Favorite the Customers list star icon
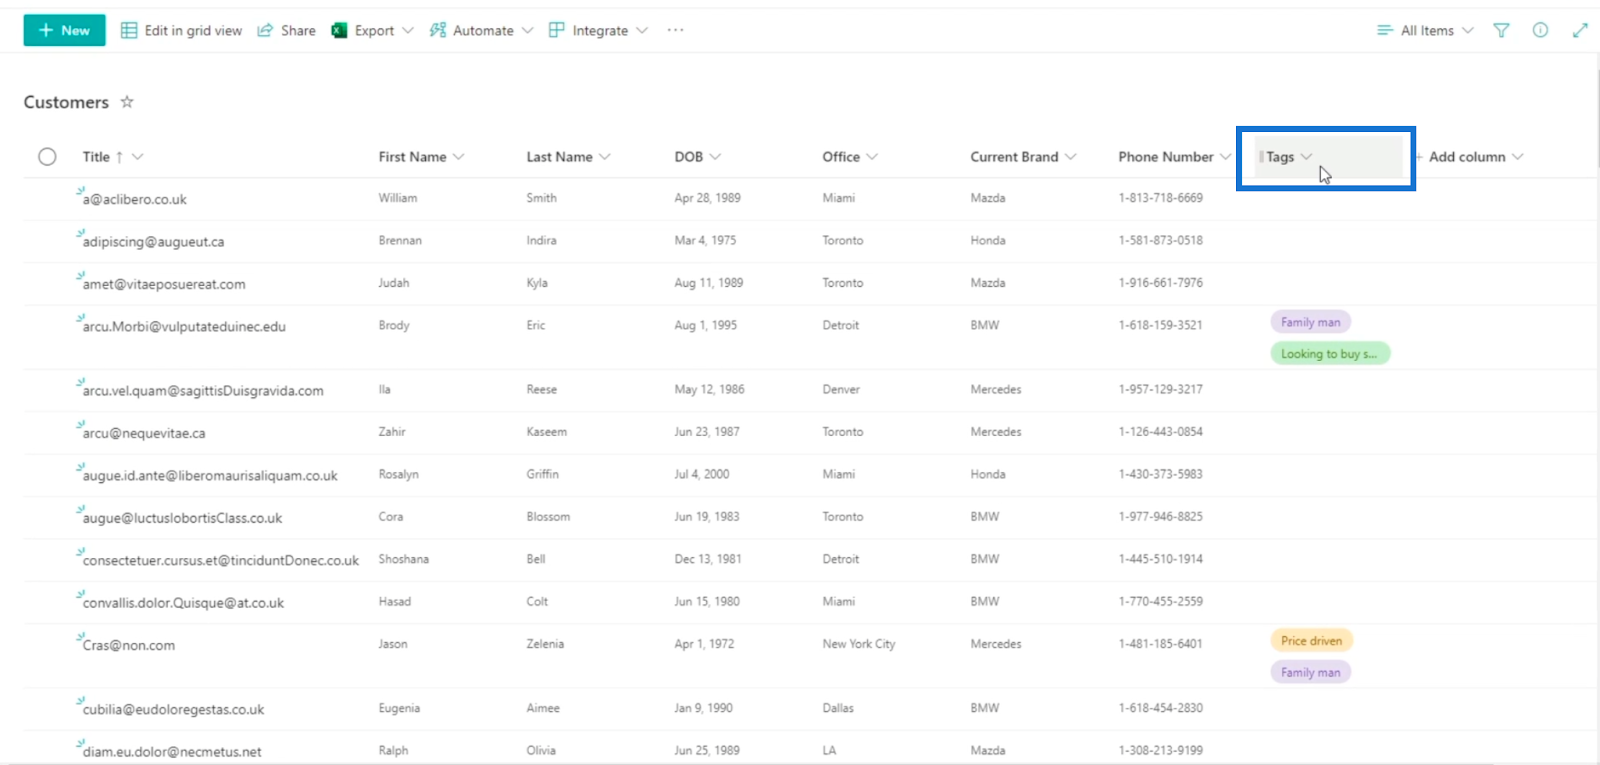 point(127,102)
